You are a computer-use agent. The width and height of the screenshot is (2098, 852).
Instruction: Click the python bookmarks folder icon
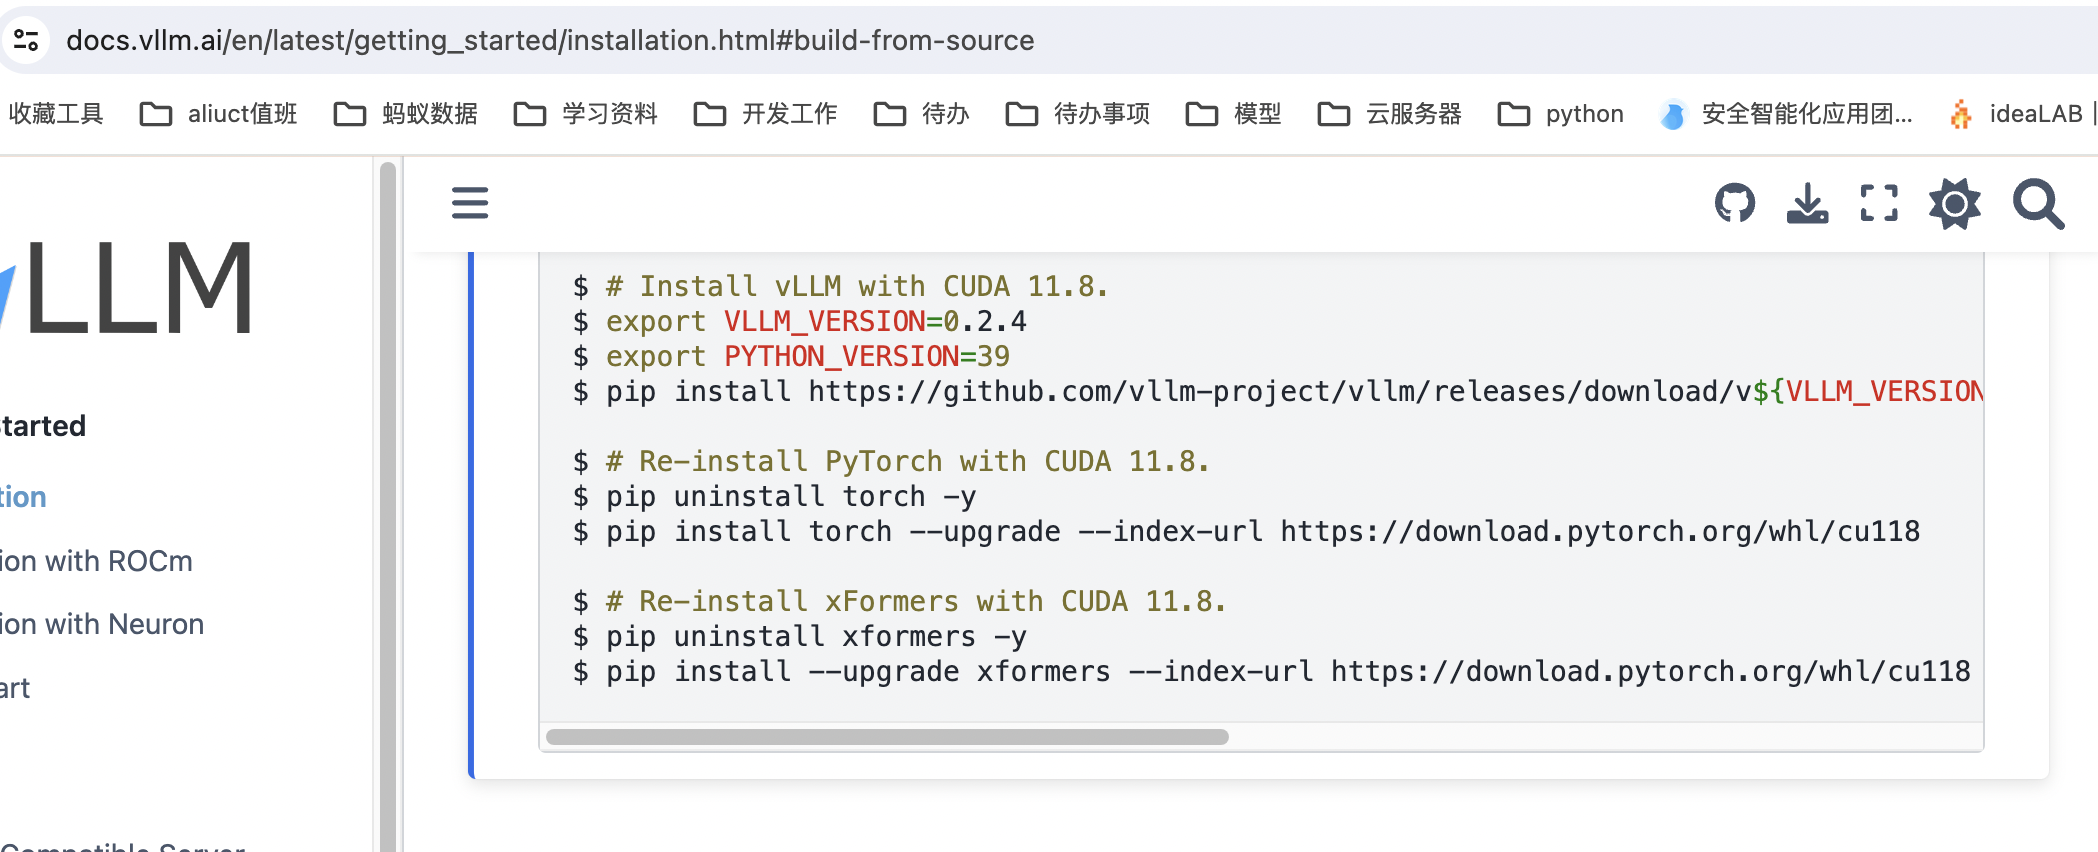click(1516, 113)
